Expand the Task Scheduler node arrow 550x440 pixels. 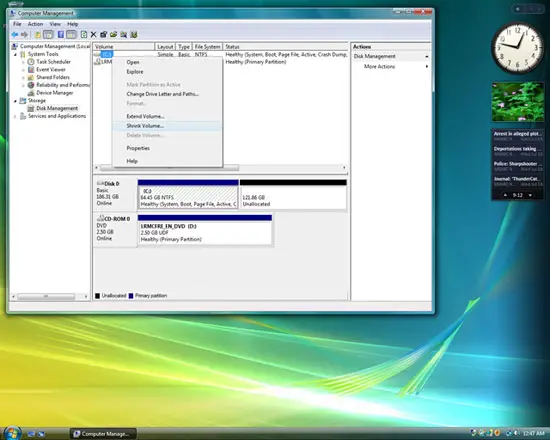click(x=23, y=62)
